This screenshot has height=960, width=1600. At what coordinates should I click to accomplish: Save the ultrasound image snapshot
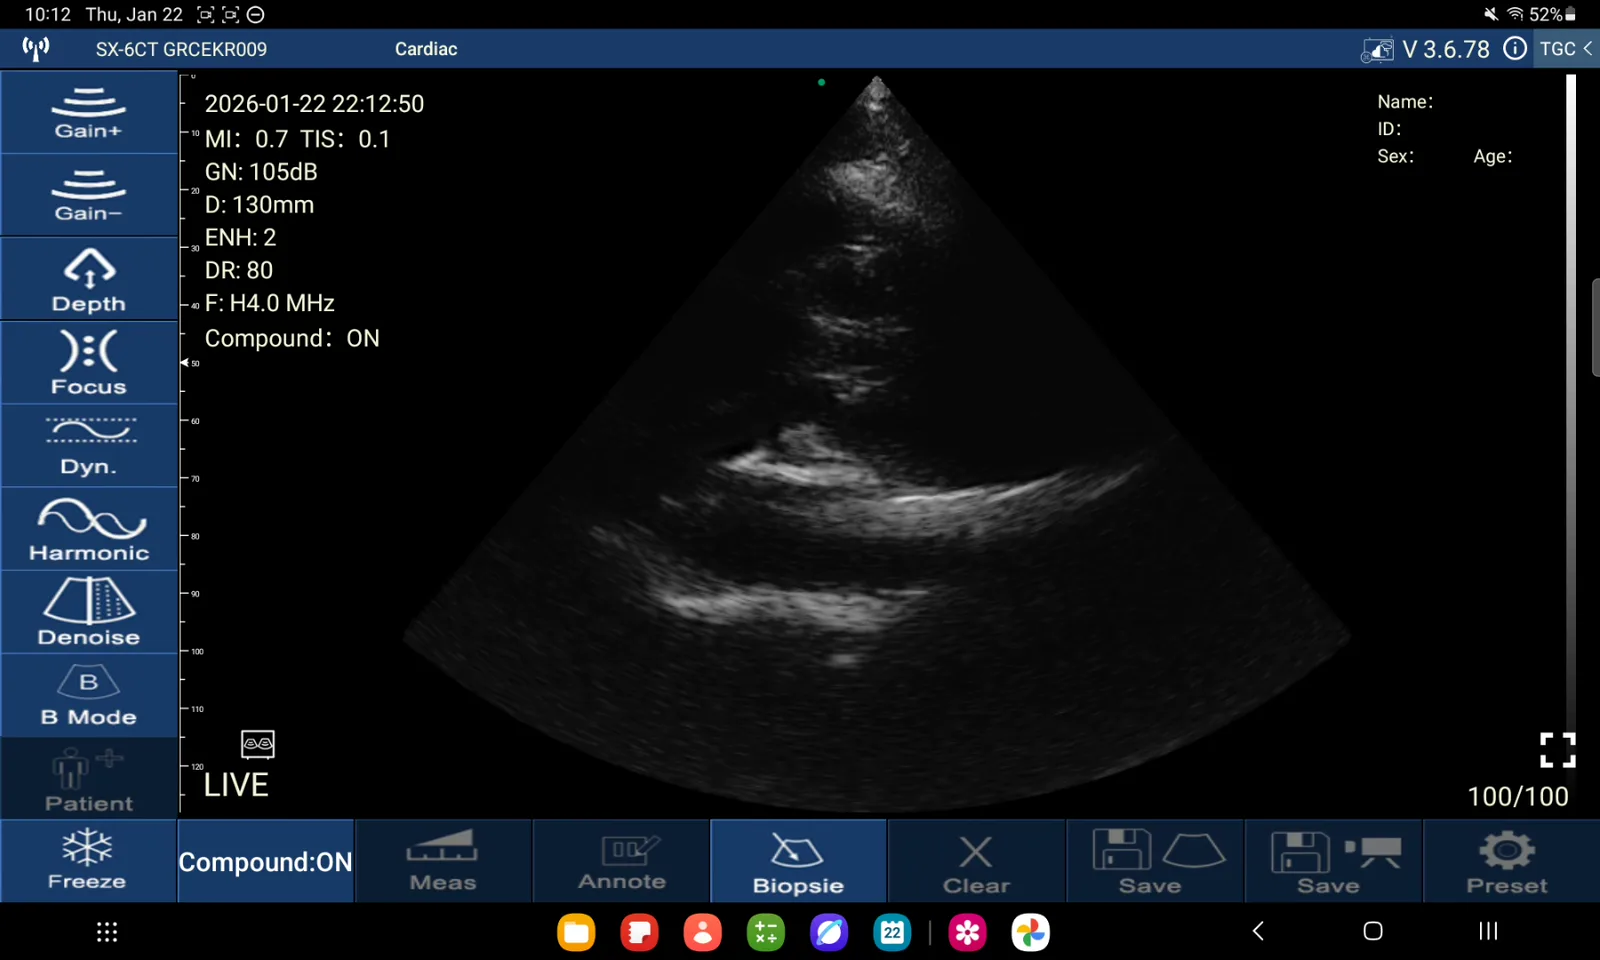tap(1154, 861)
